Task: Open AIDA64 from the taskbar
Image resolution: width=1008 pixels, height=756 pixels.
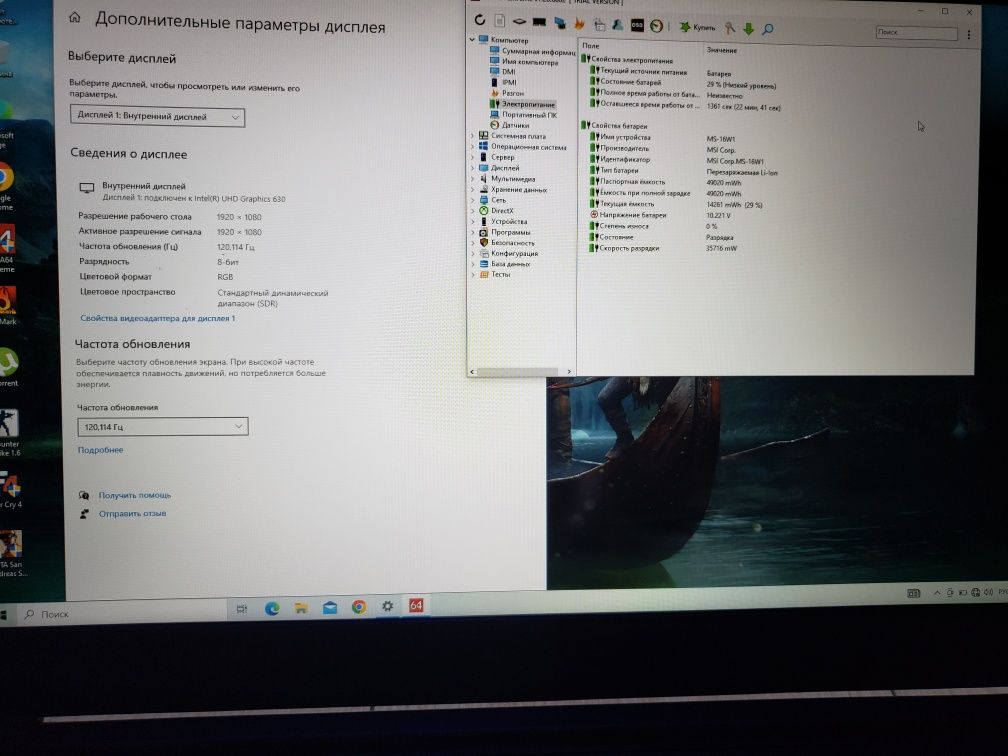Action: pyautogui.click(x=416, y=605)
